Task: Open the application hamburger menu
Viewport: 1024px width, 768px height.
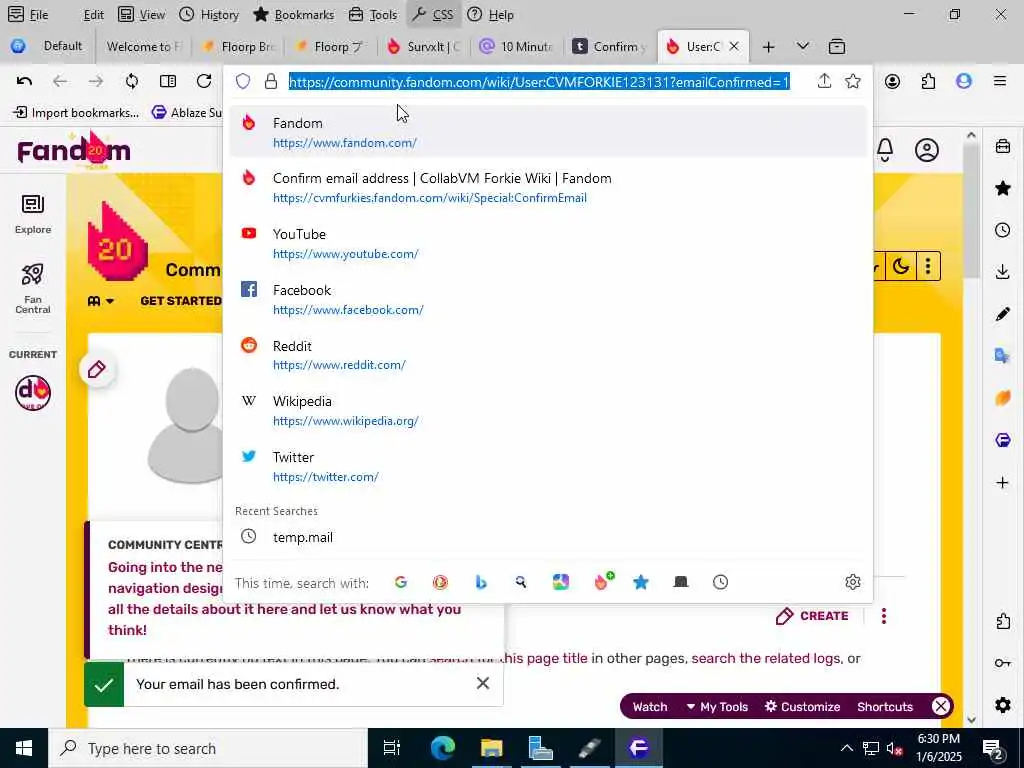Action: coord(1000,81)
